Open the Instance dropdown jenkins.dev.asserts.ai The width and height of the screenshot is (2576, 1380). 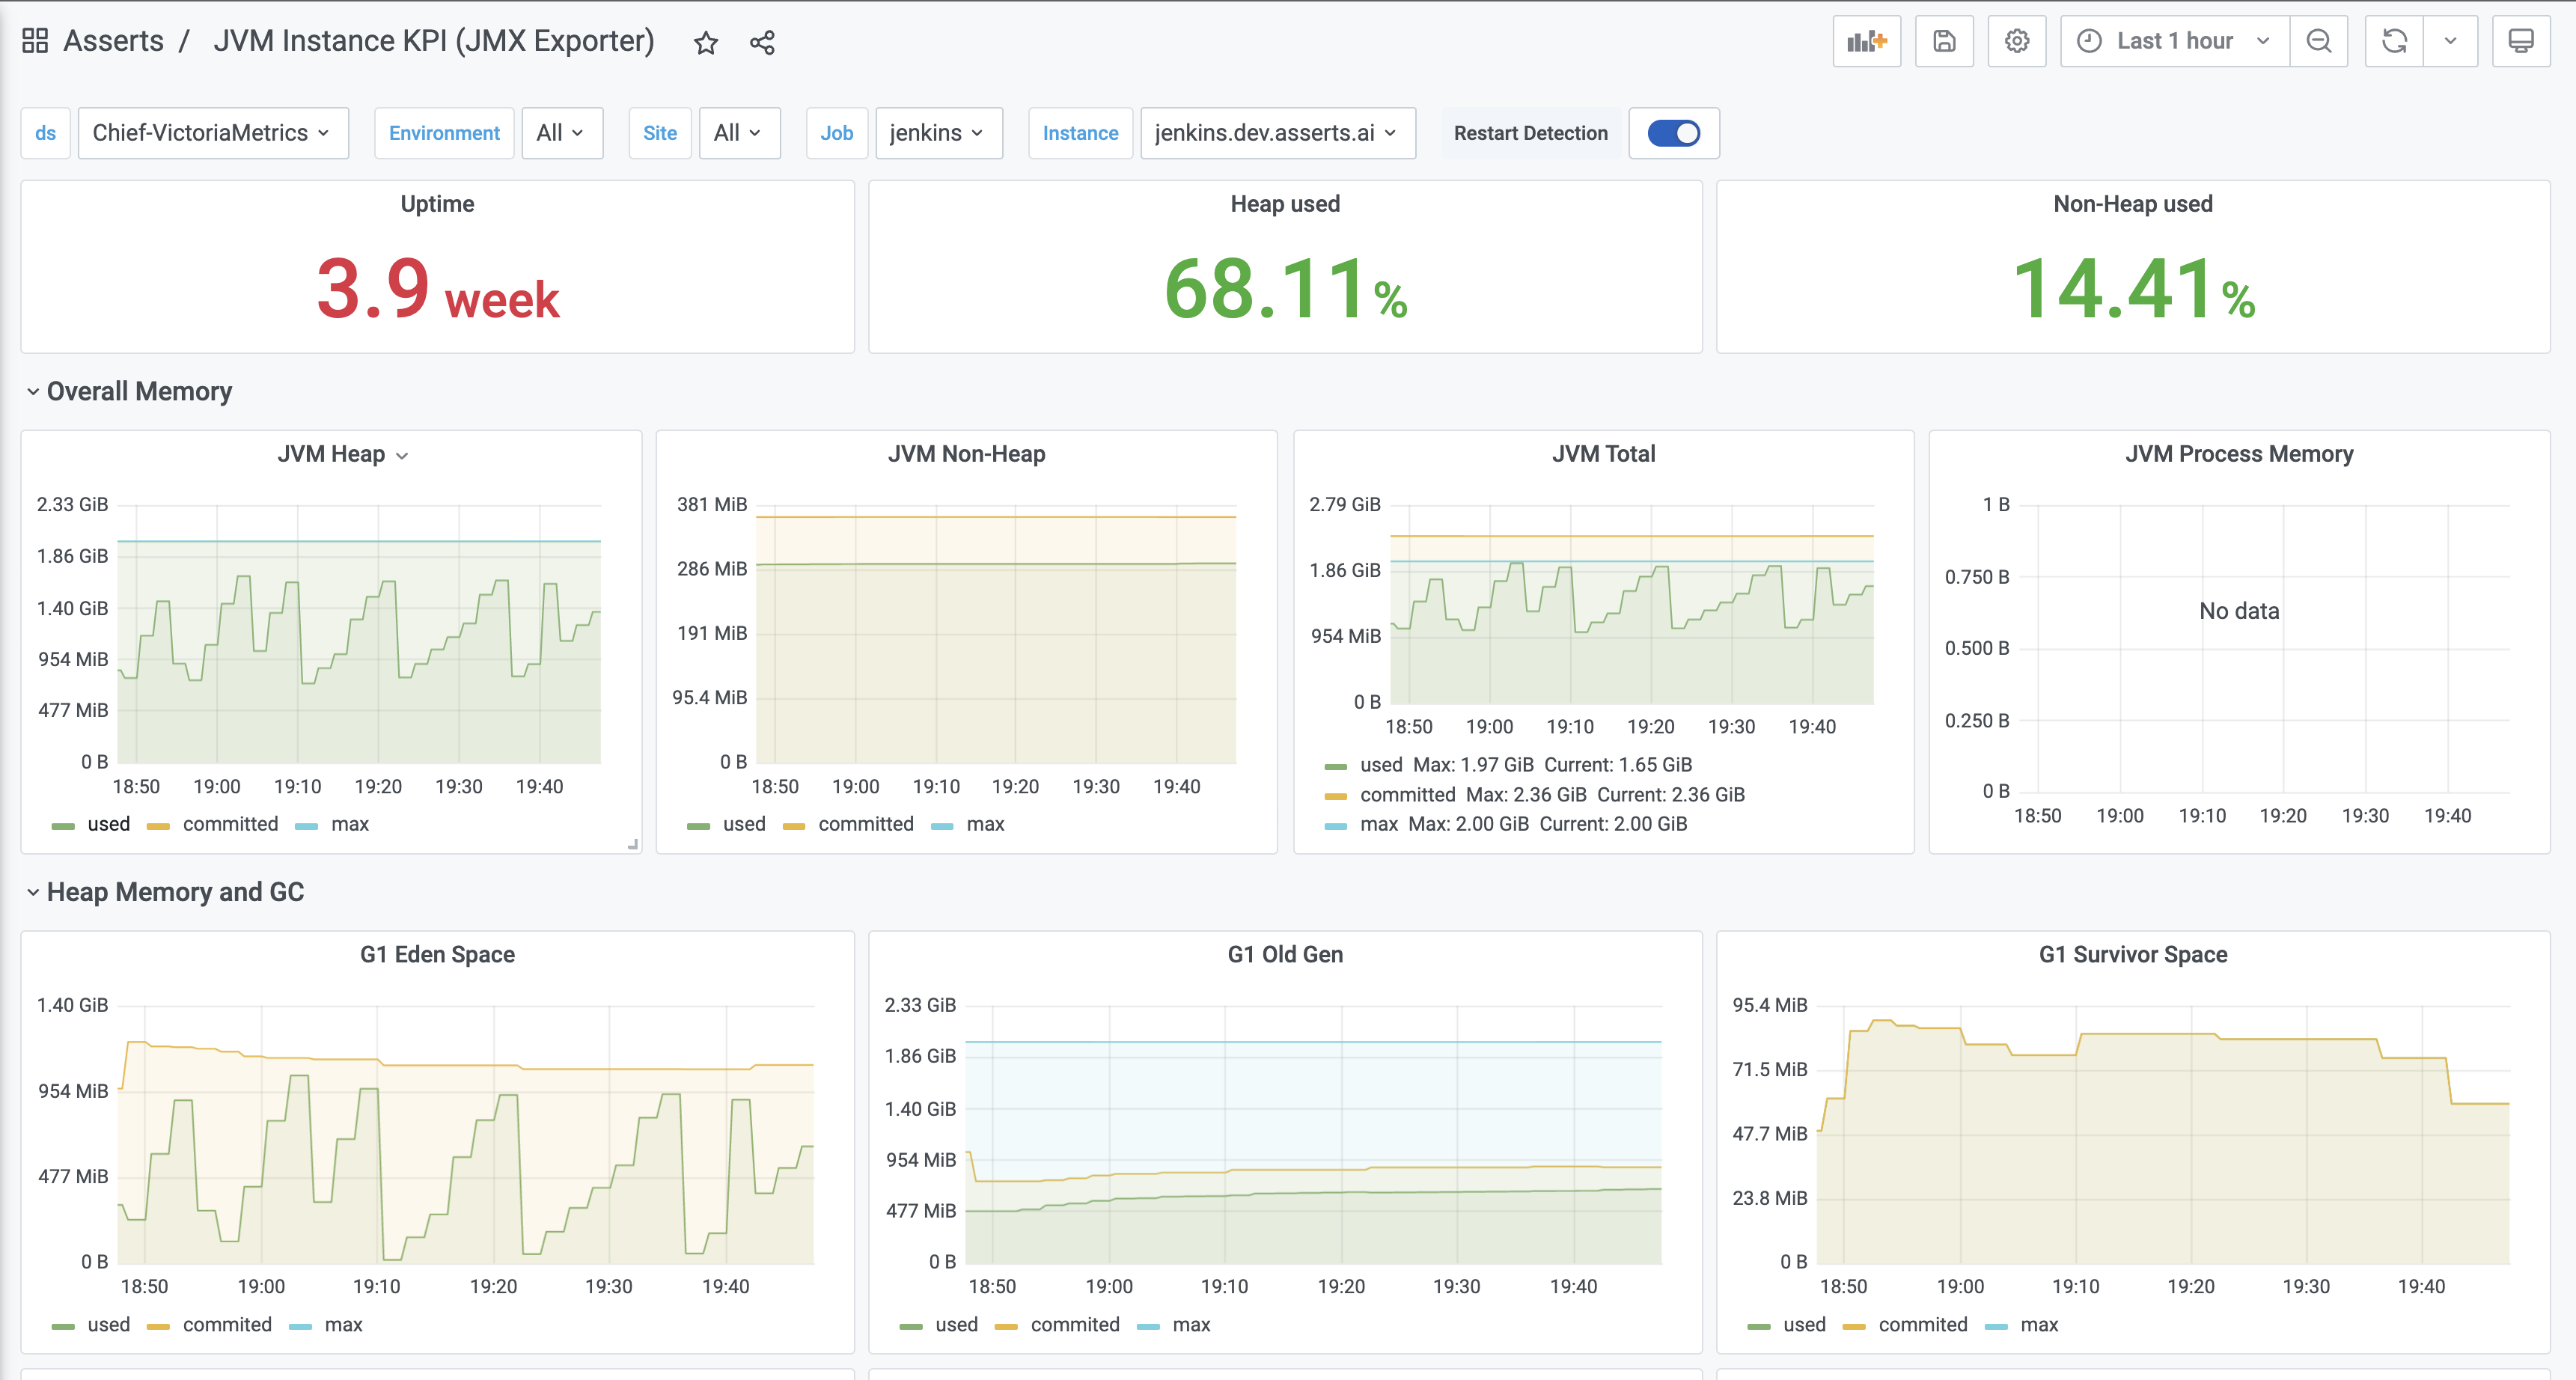click(1277, 133)
